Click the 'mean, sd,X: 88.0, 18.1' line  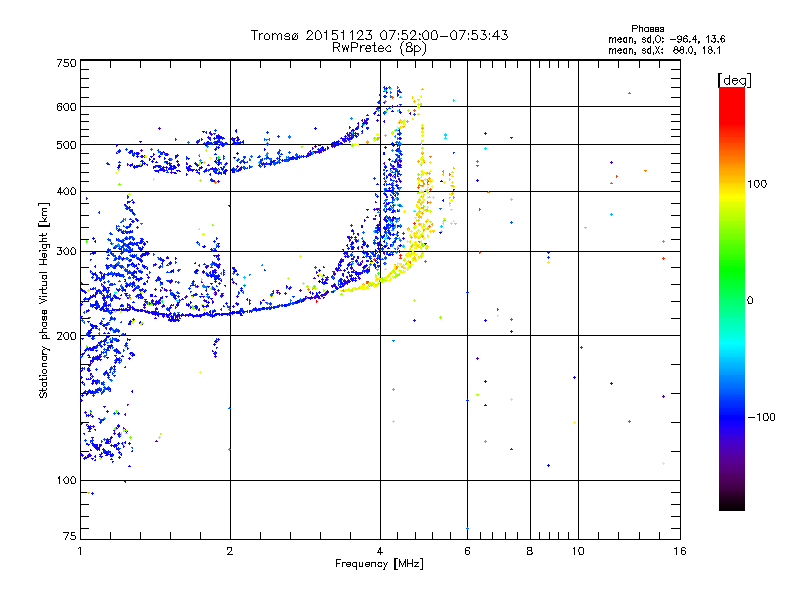(x=664, y=50)
